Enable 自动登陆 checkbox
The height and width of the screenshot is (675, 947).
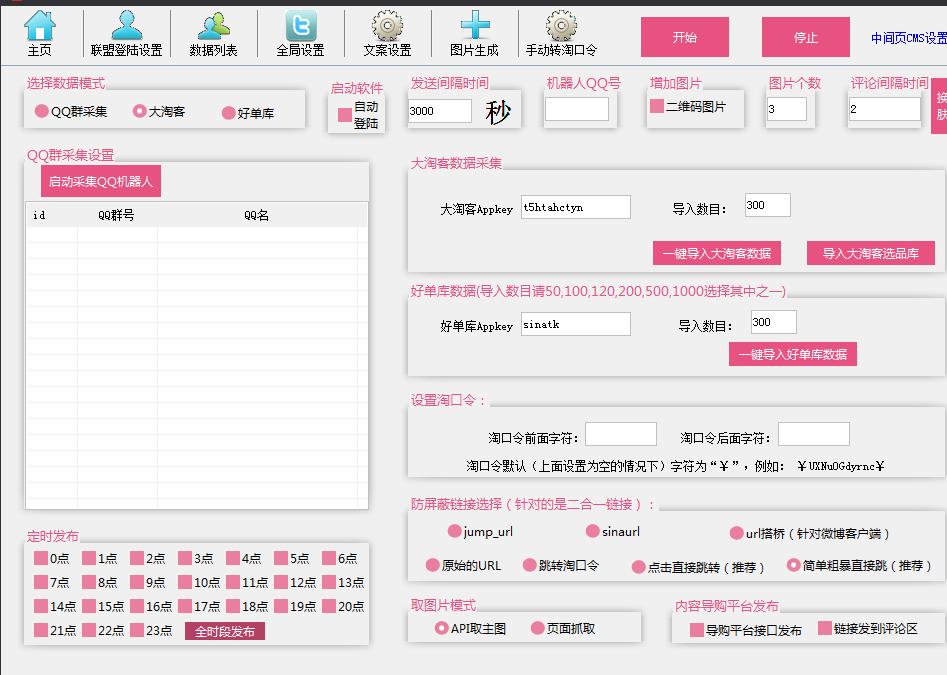pyautogui.click(x=345, y=115)
